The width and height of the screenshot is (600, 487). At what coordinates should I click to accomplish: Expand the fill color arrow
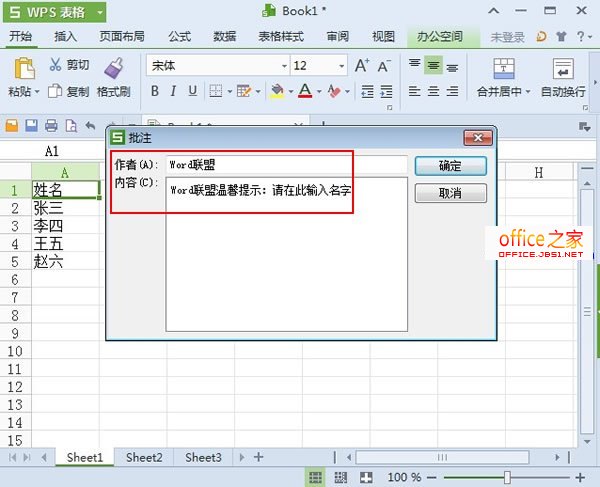291,91
